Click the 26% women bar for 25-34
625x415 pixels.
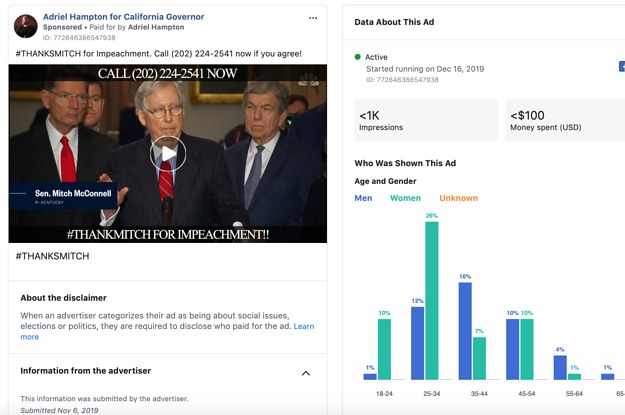click(432, 300)
